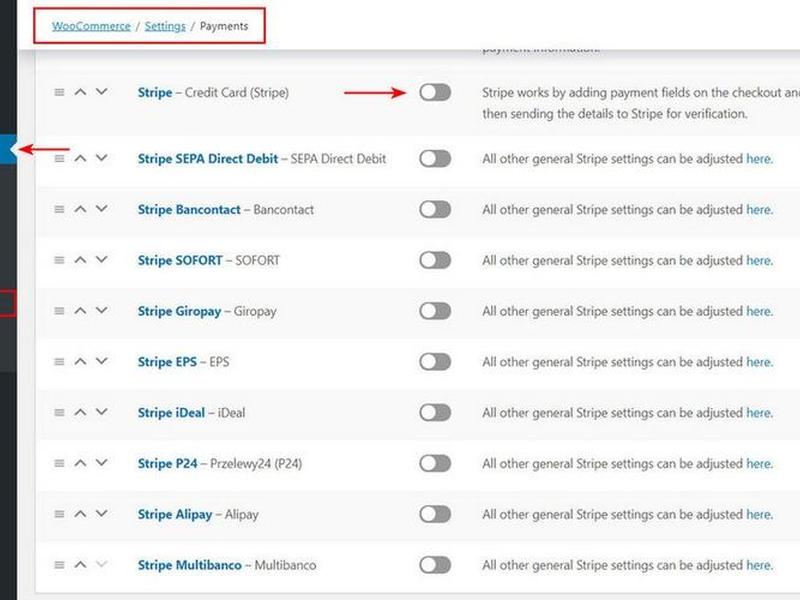Move Stripe SOFORT up one position

pyautogui.click(x=81, y=260)
